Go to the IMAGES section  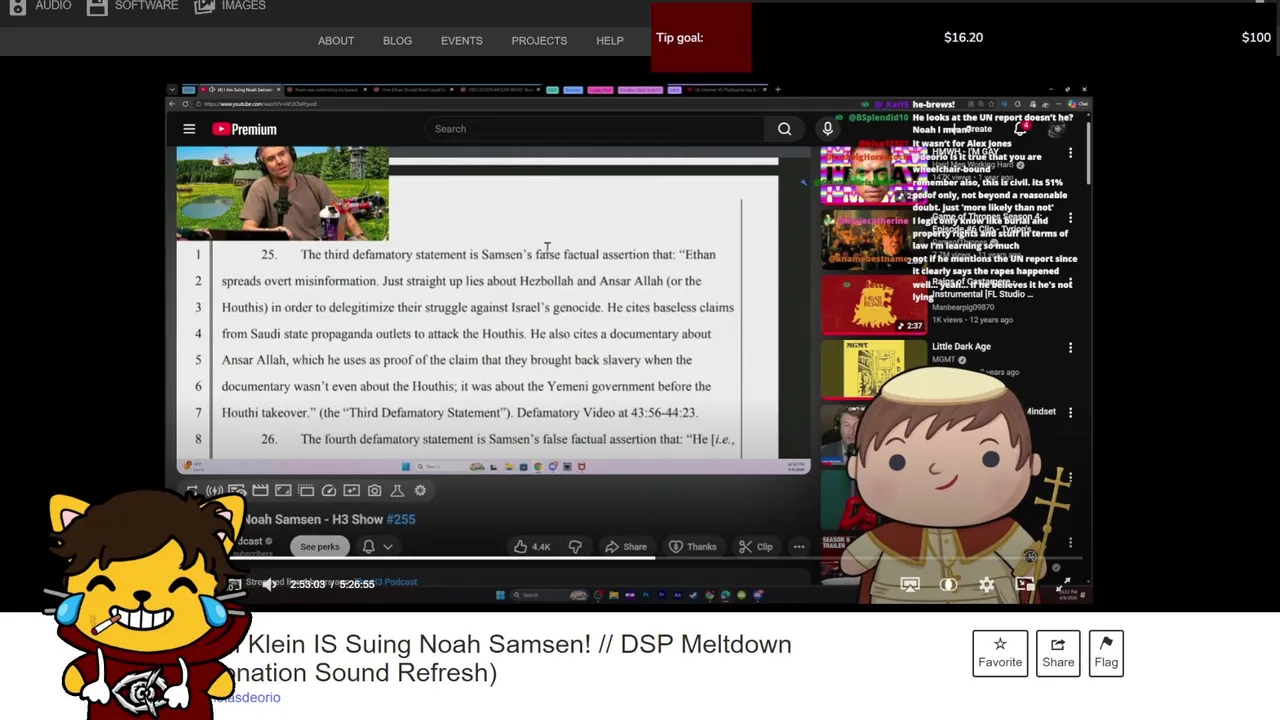click(x=230, y=6)
